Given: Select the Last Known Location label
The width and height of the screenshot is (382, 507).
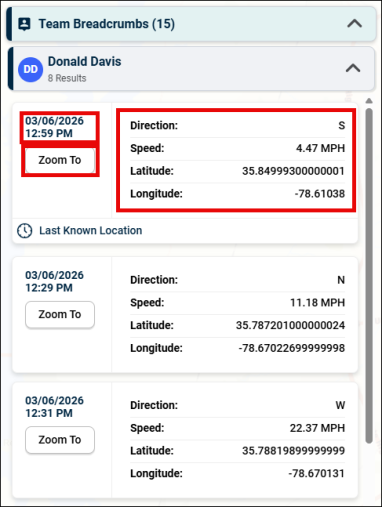Looking at the screenshot, I should click(x=91, y=231).
